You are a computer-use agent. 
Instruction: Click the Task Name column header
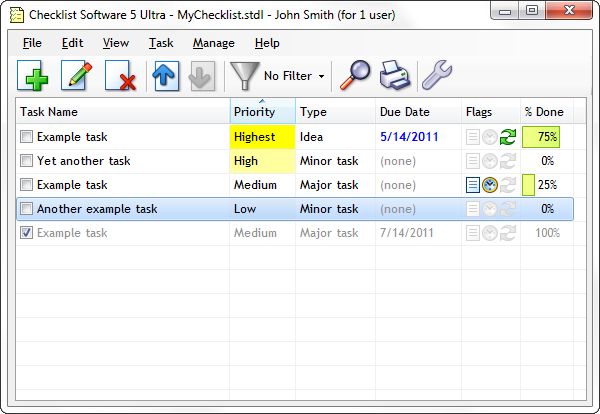(123, 111)
